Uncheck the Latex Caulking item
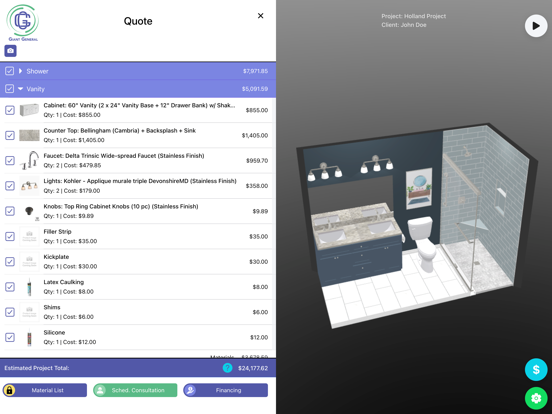 click(x=10, y=287)
